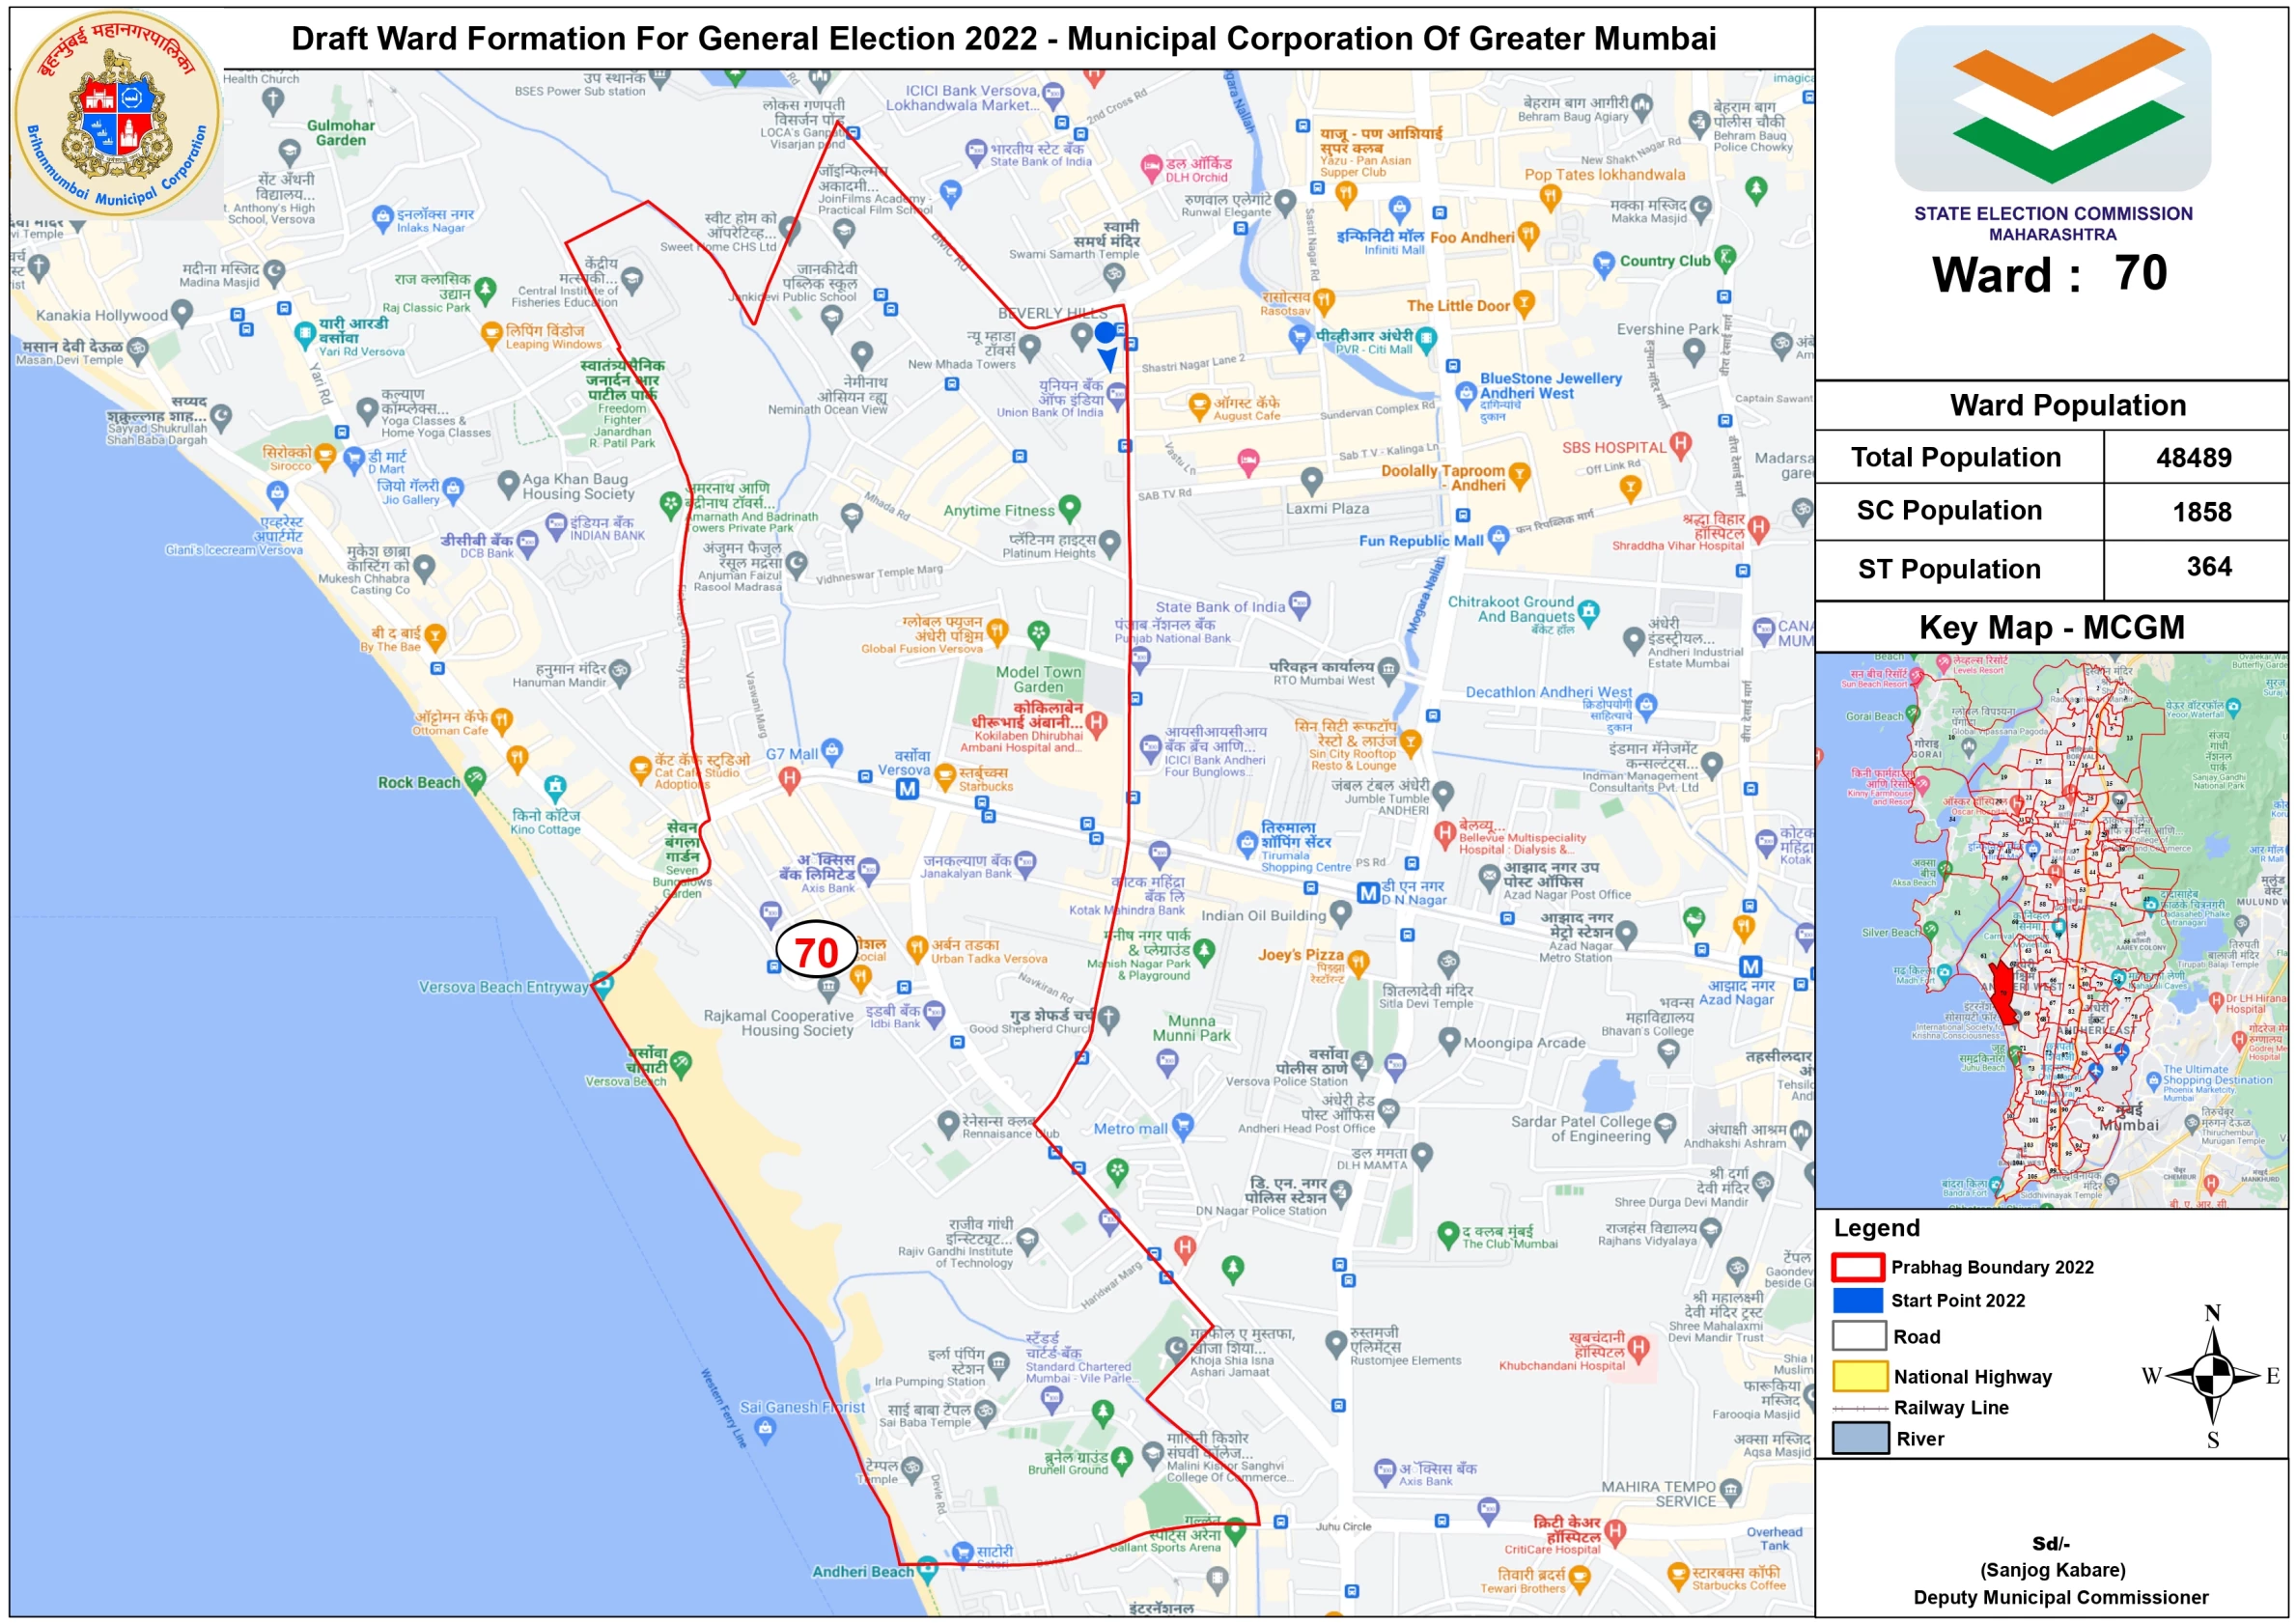This screenshot has width=2296, height=1623.
Task: Click the Andheri Beach marker pin
Action: pos(927,1568)
